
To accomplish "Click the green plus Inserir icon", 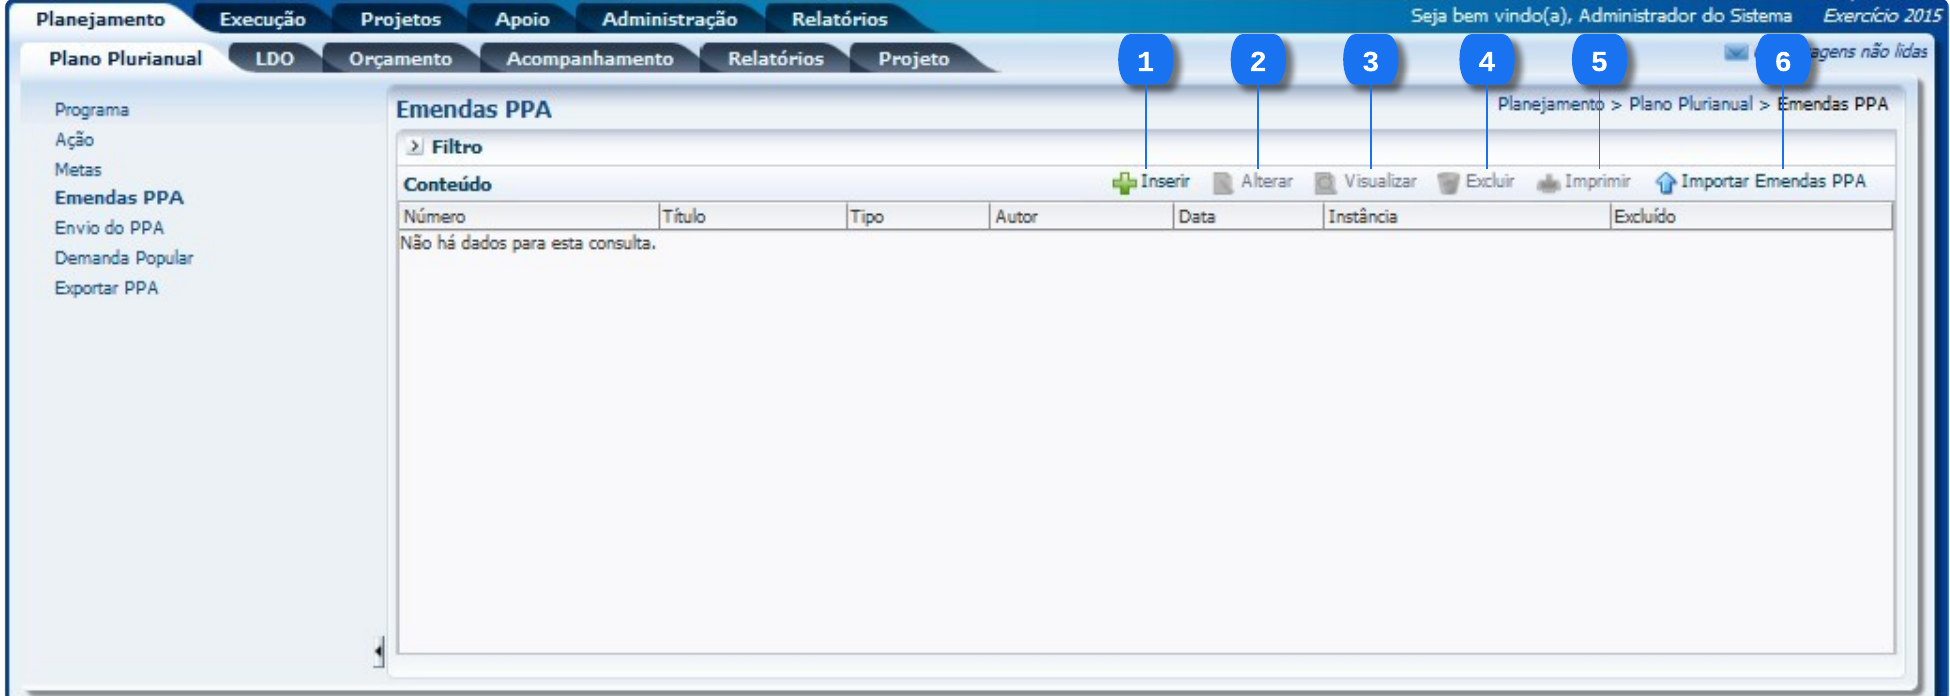I will (x=1124, y=183).
